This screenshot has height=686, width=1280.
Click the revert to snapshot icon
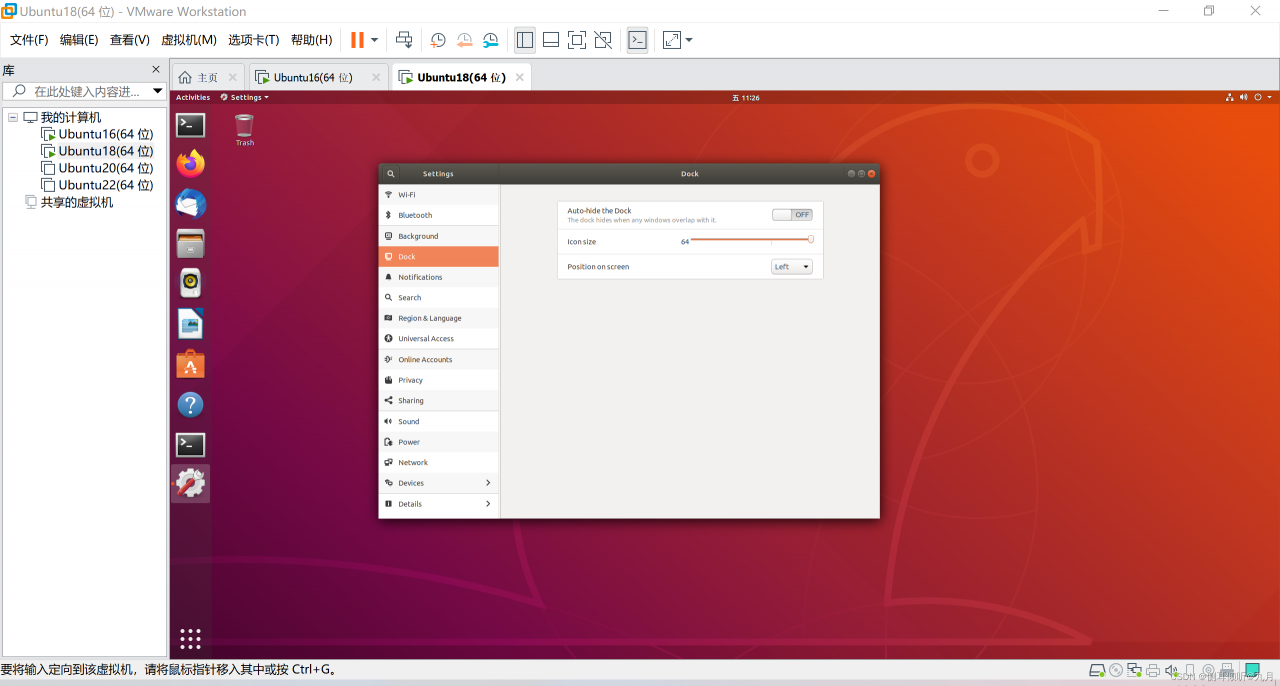click(464, 40)
